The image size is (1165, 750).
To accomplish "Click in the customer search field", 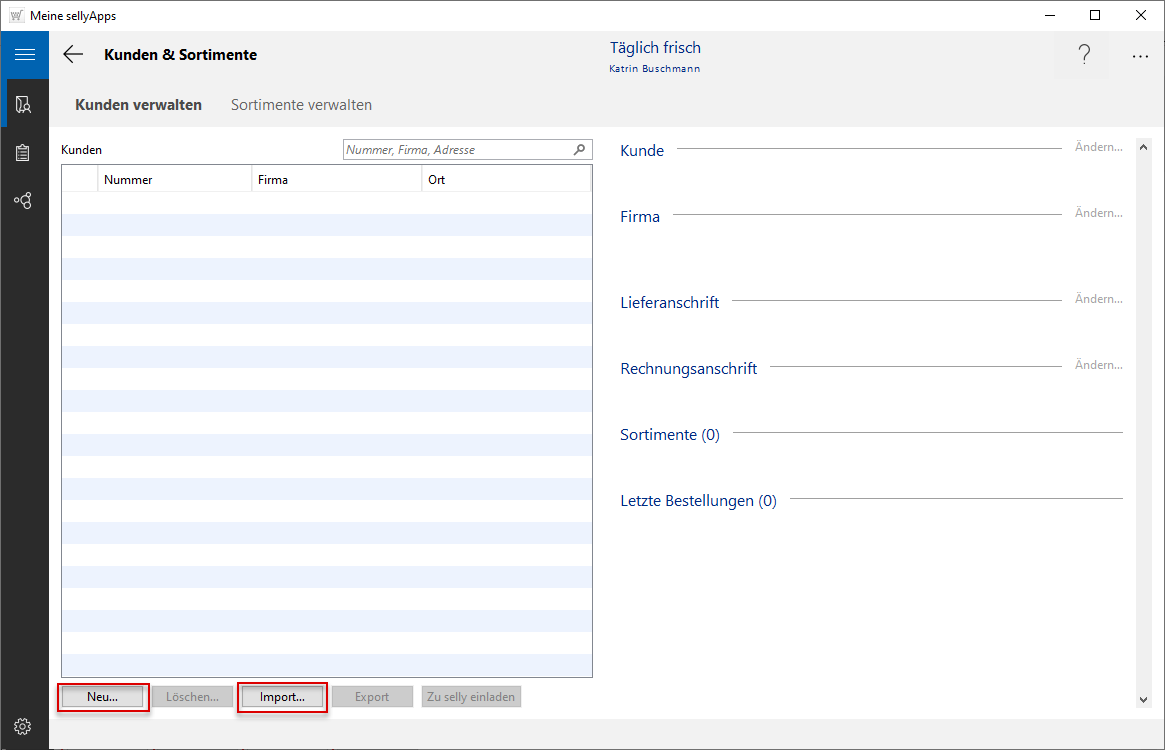I will [457, 150].
